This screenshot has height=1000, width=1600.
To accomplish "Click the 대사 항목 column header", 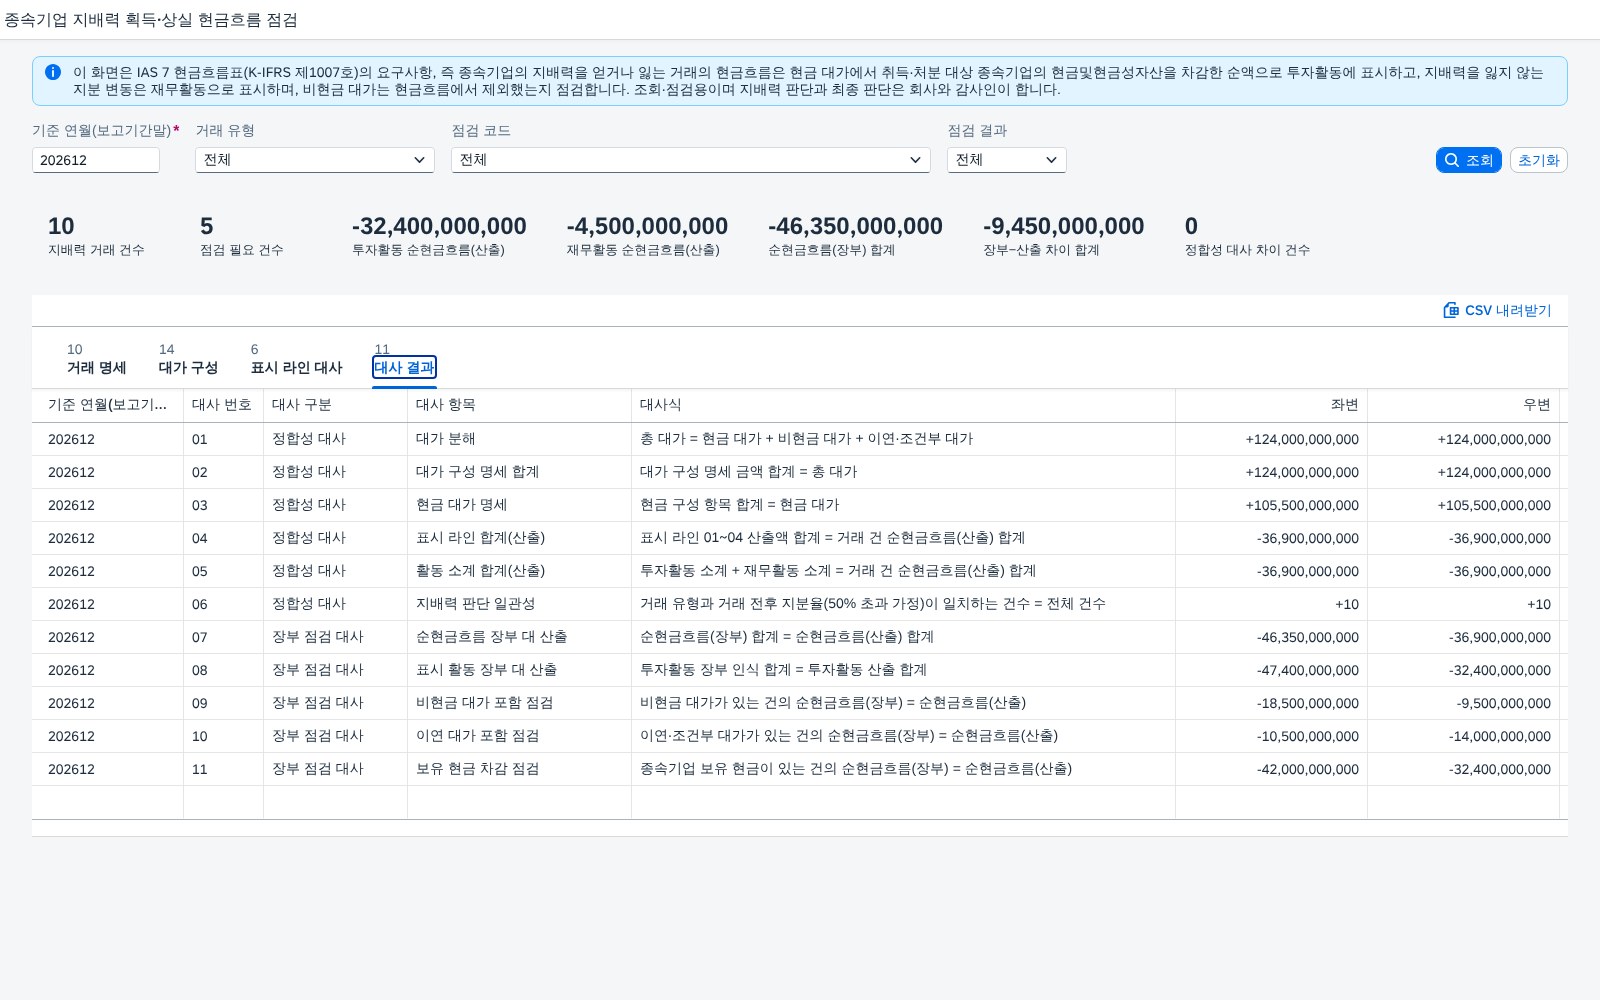I will [519, 405].
